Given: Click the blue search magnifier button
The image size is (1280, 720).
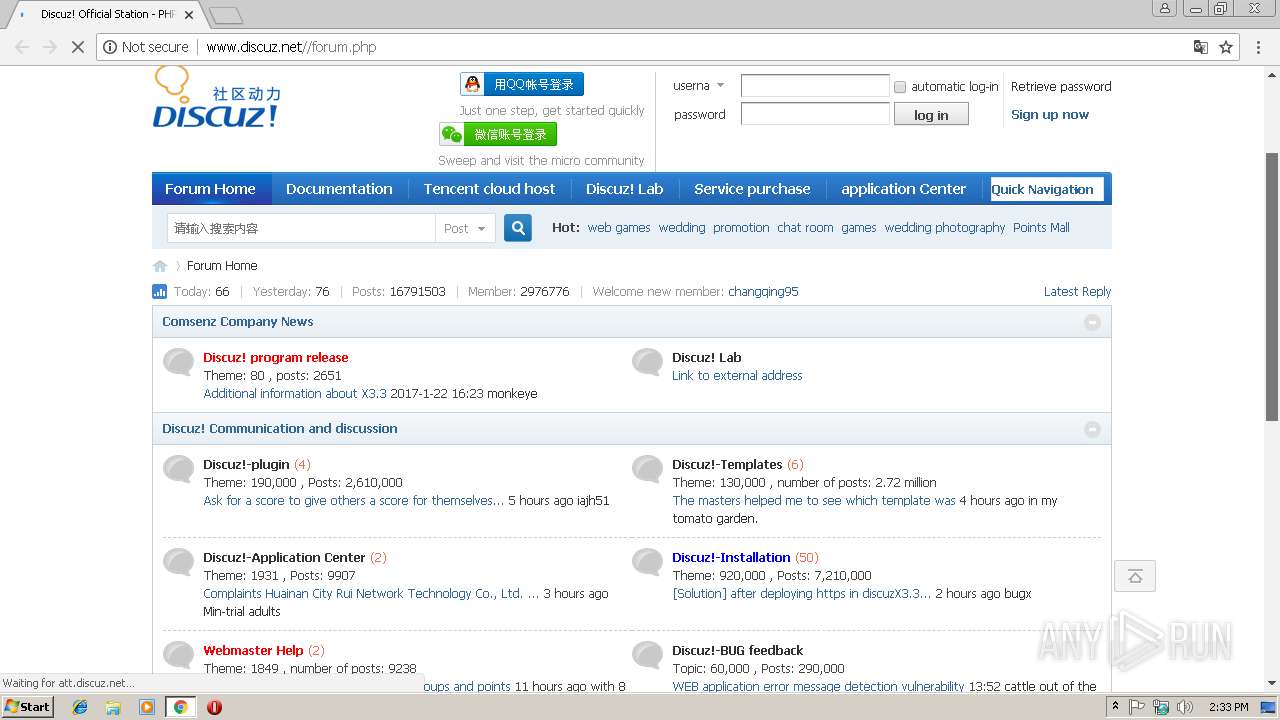Looking at the screenshot, I should tap(517, 228).
